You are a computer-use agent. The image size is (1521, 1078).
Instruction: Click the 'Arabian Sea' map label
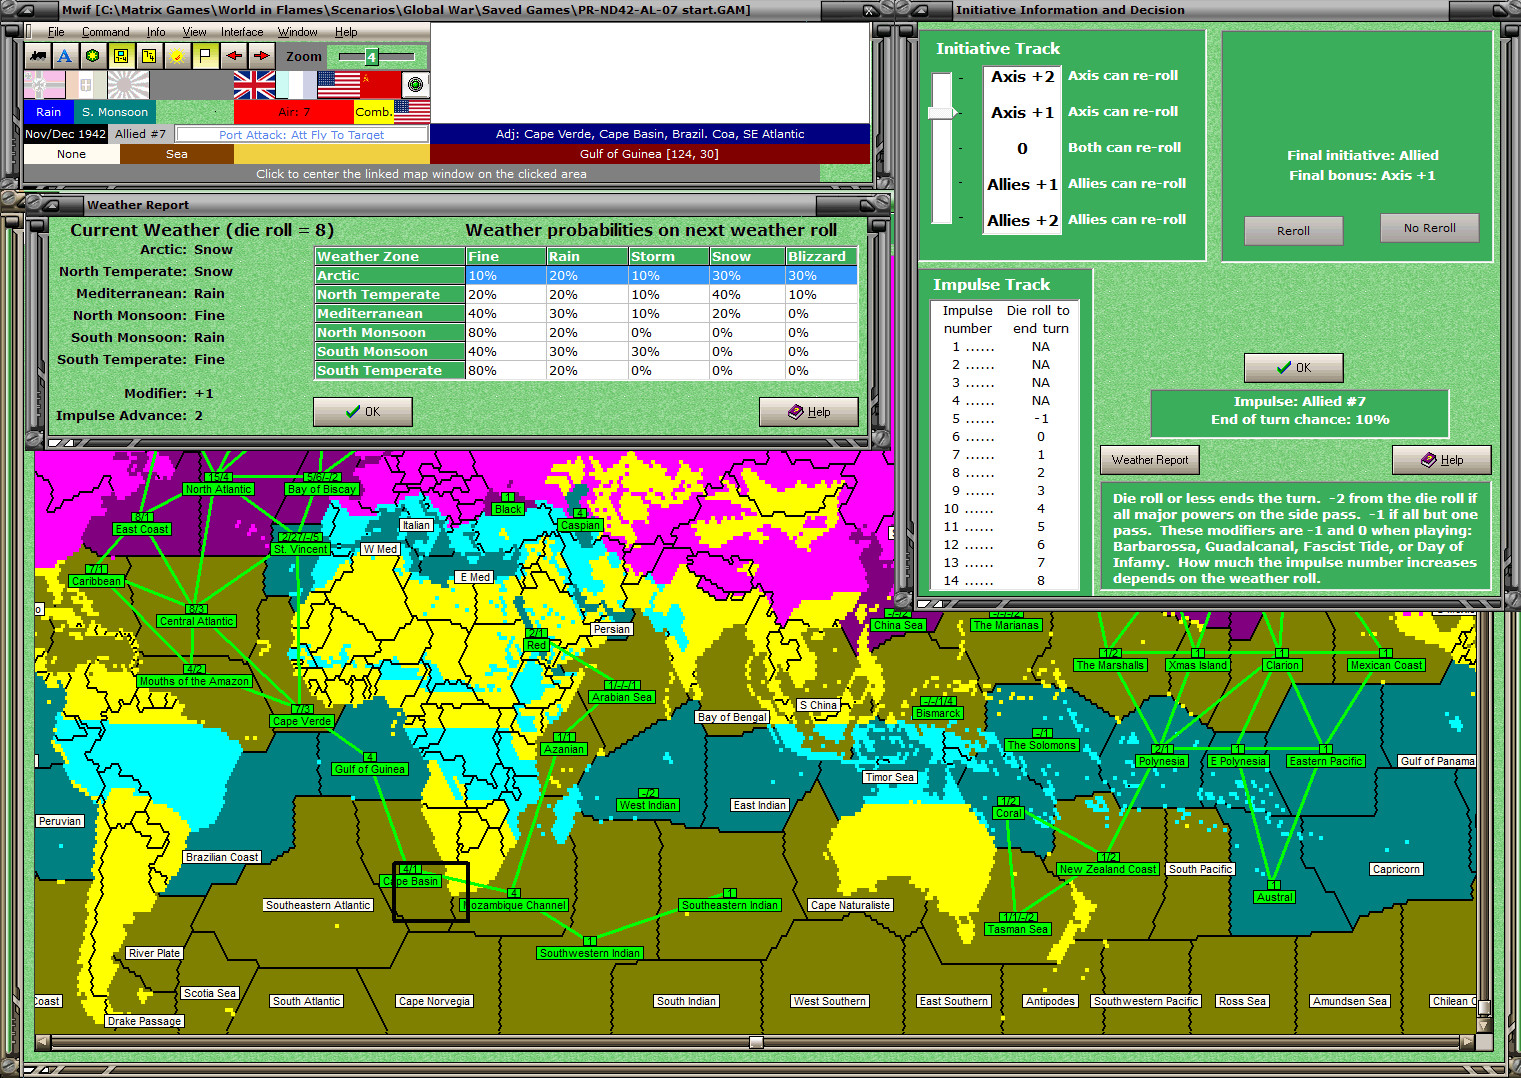[x=622, y=698]
